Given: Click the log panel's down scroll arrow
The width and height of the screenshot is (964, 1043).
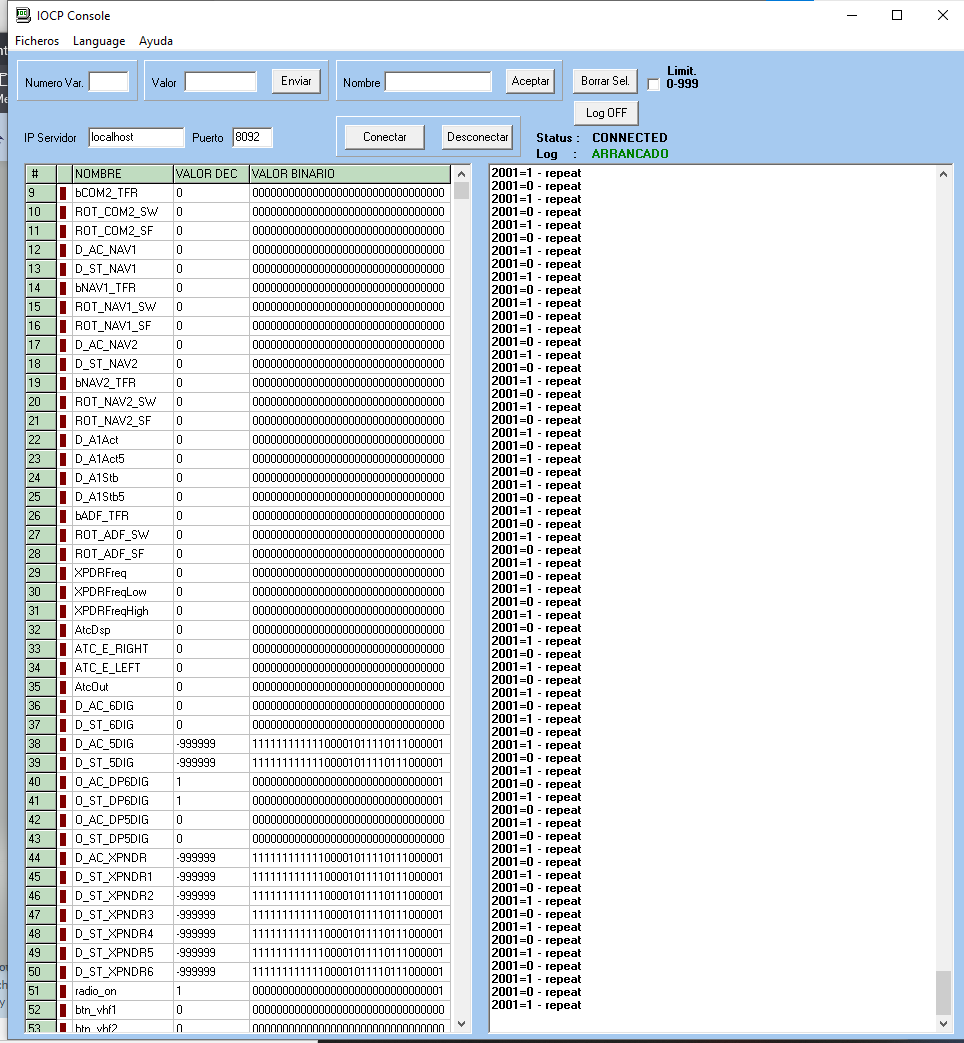Looking at the screenshot, I should pos(944,1024).
